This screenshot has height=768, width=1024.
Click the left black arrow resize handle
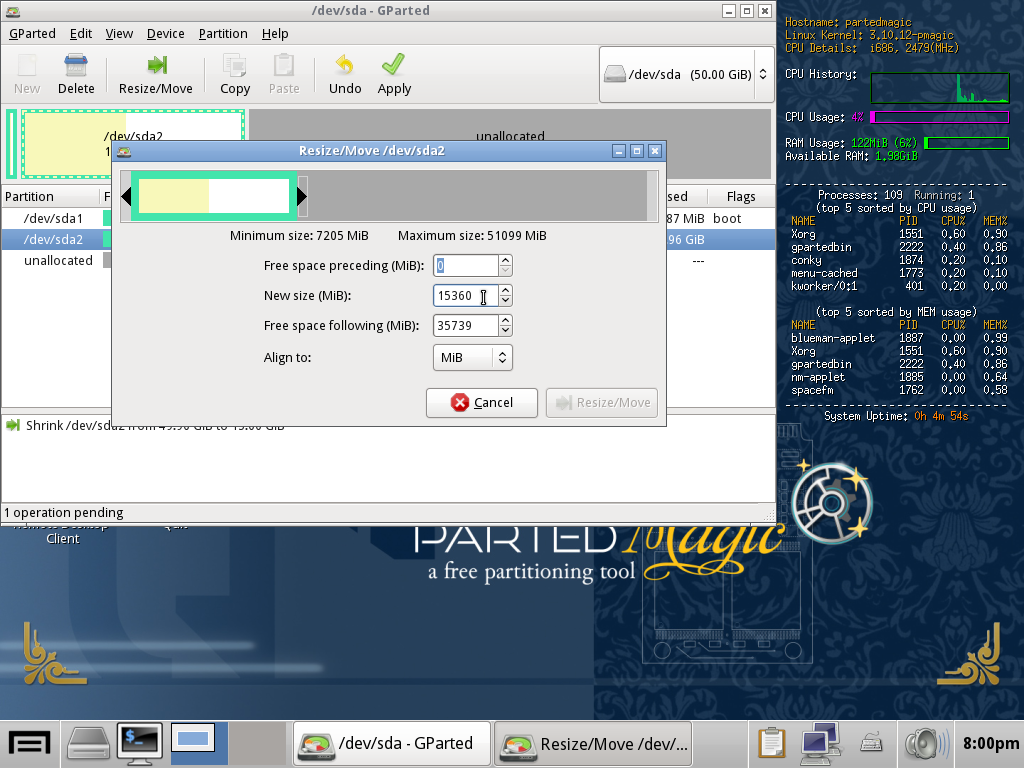point(126,196)
